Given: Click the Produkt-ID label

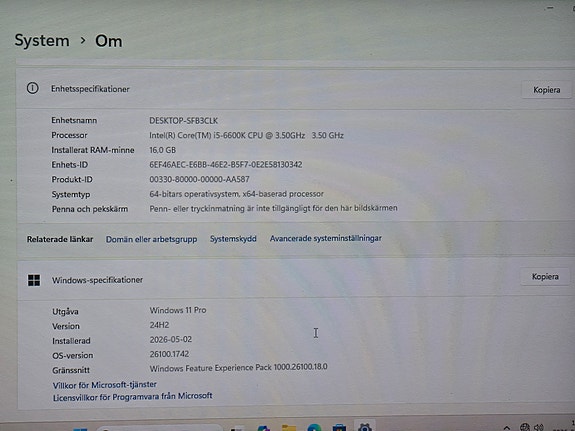Looking at the screenshot, I should pyautogui.click(x=72, y=179).
